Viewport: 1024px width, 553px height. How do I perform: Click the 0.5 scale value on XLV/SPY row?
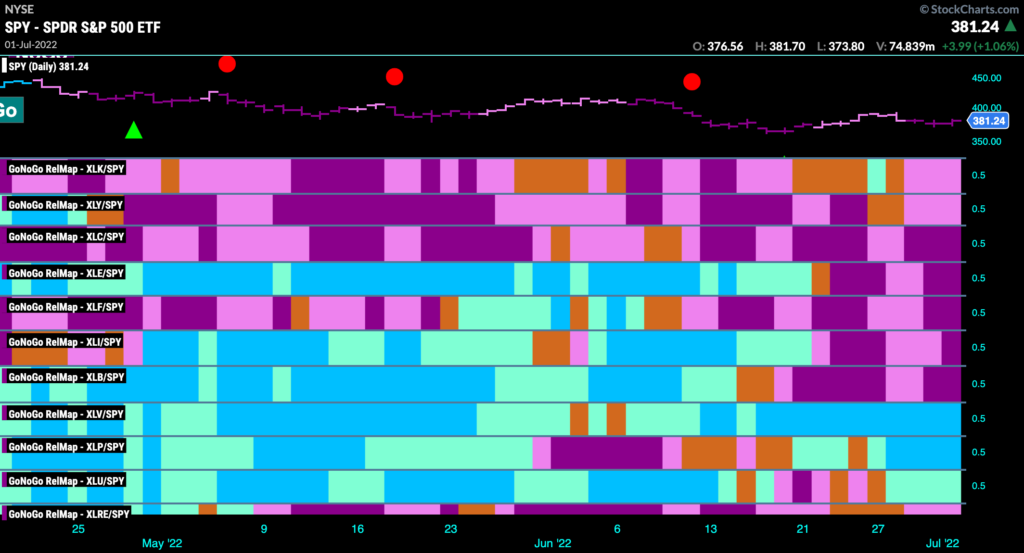tap(978, 419)
